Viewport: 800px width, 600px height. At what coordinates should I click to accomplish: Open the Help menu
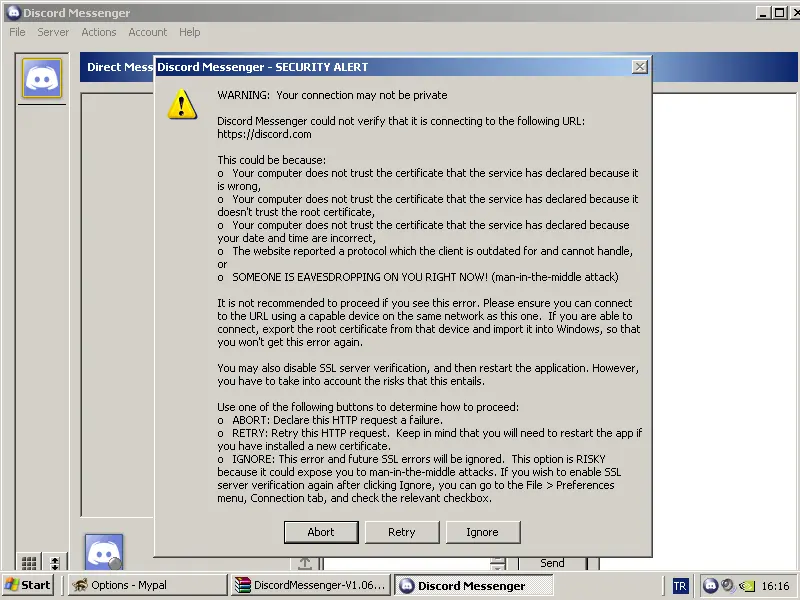(x=189, y=32)
